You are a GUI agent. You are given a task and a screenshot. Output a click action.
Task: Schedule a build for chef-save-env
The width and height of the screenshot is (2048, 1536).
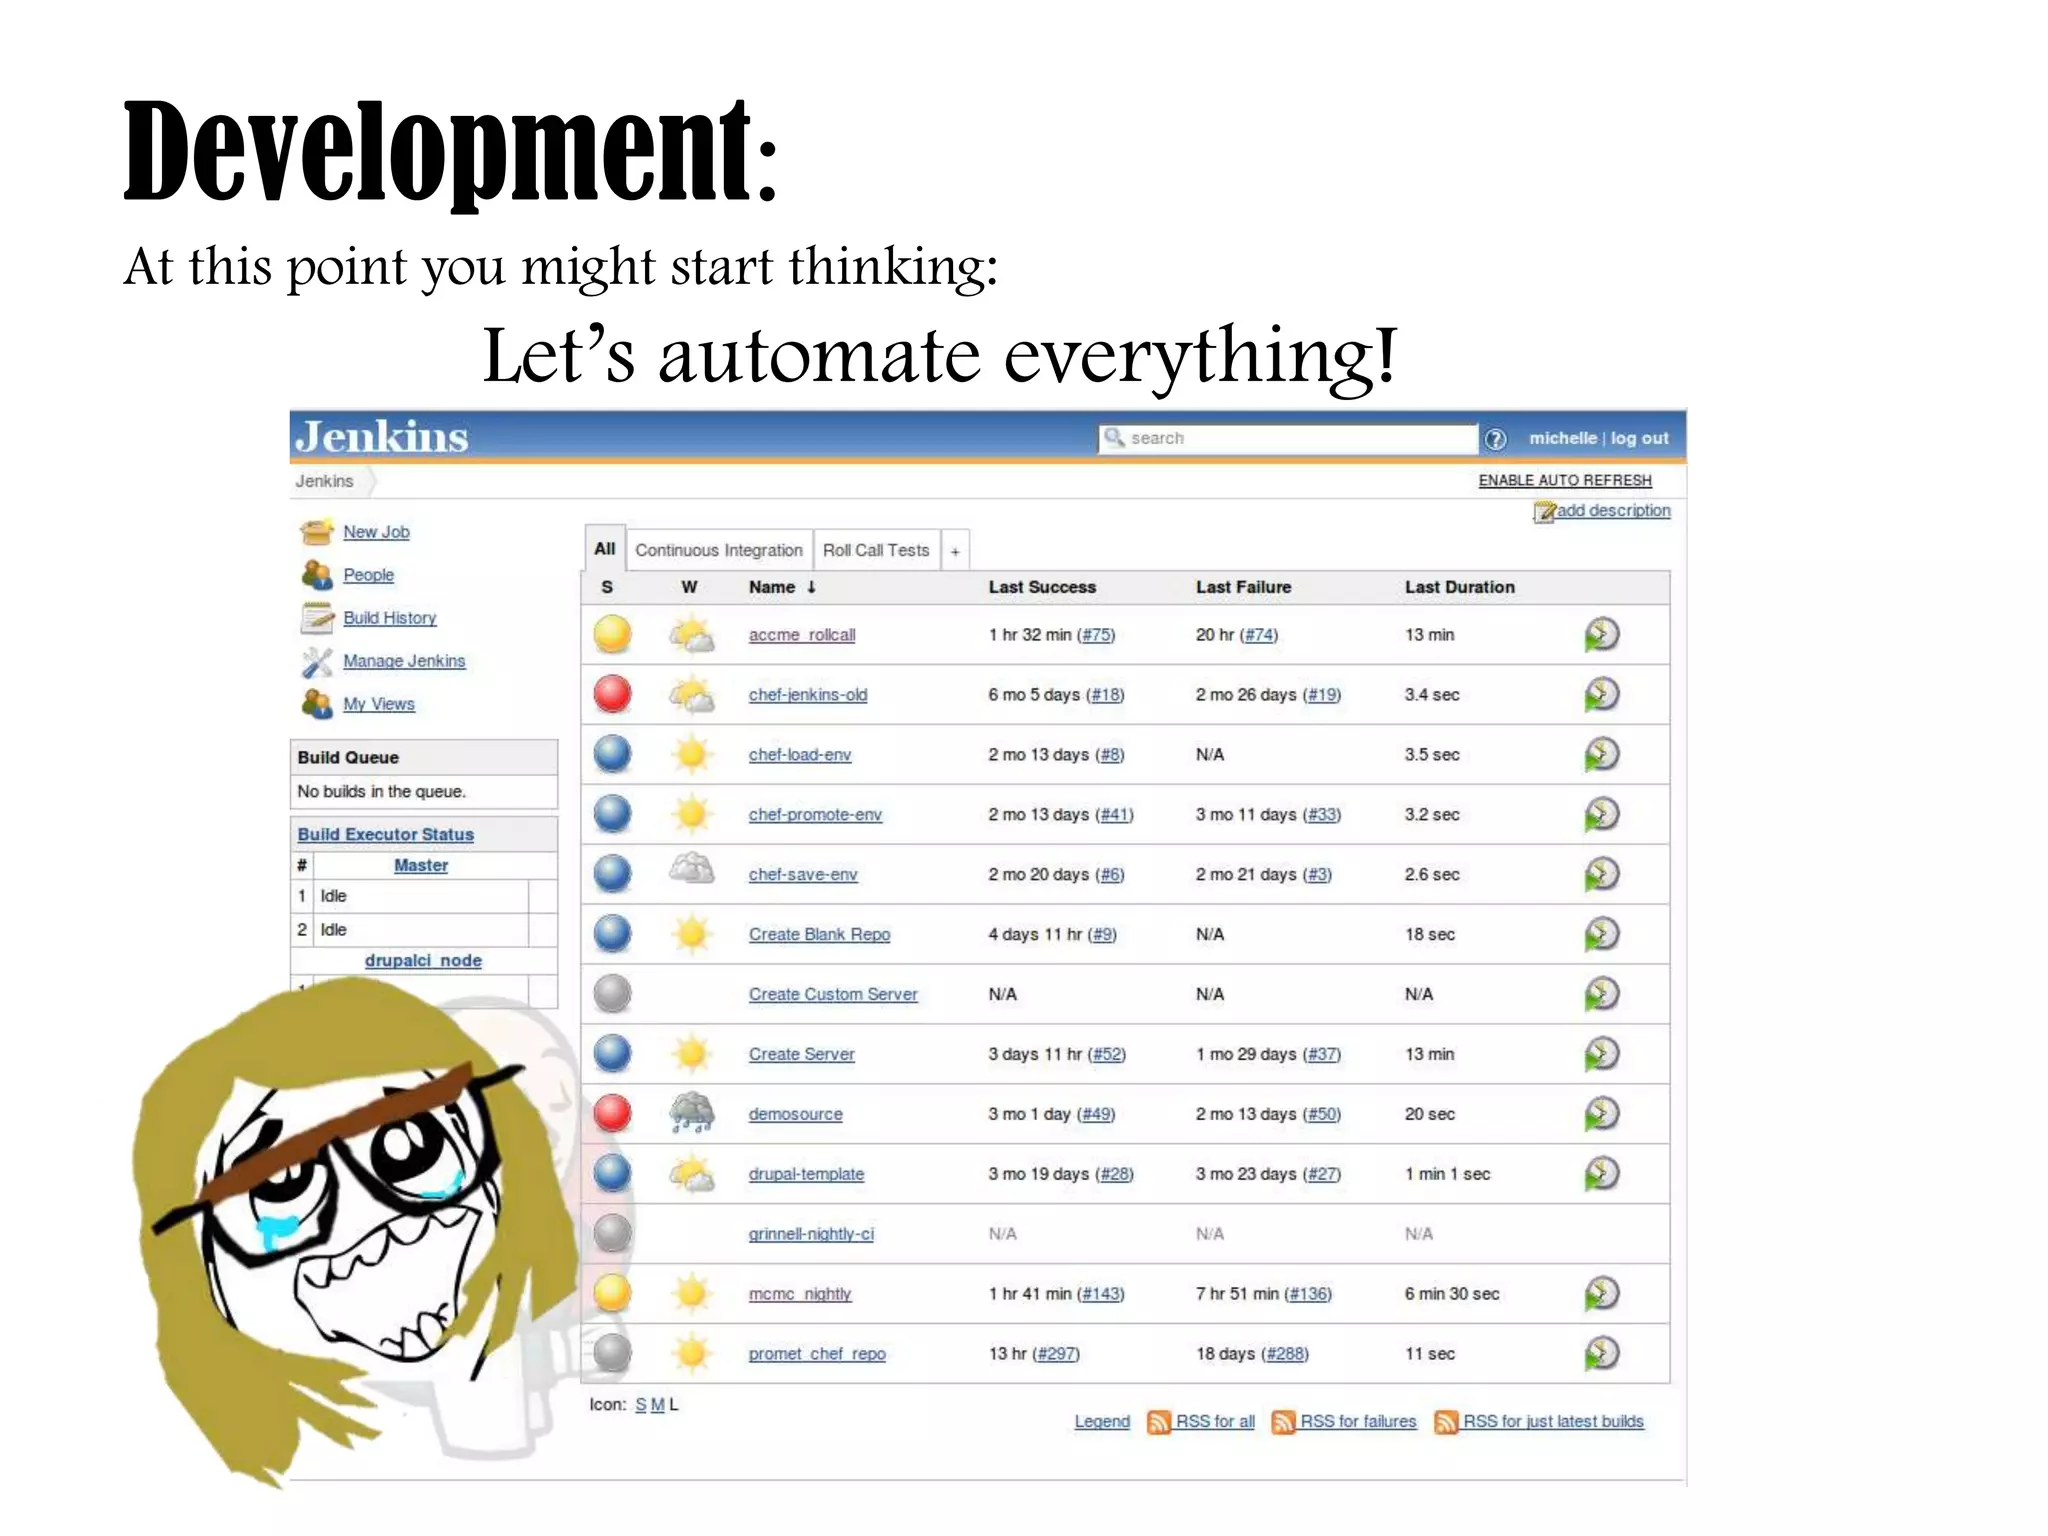[x=1601, y=875]
